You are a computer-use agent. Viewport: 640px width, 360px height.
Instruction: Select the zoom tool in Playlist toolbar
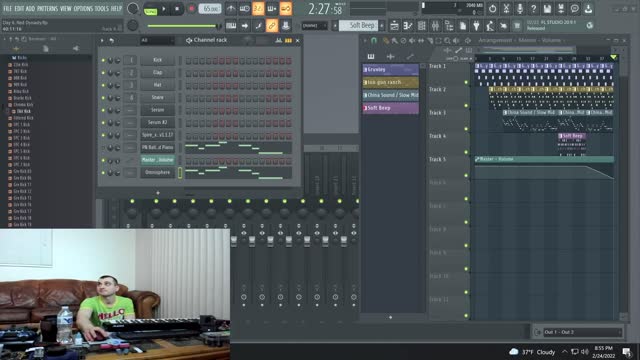[447, 40]
